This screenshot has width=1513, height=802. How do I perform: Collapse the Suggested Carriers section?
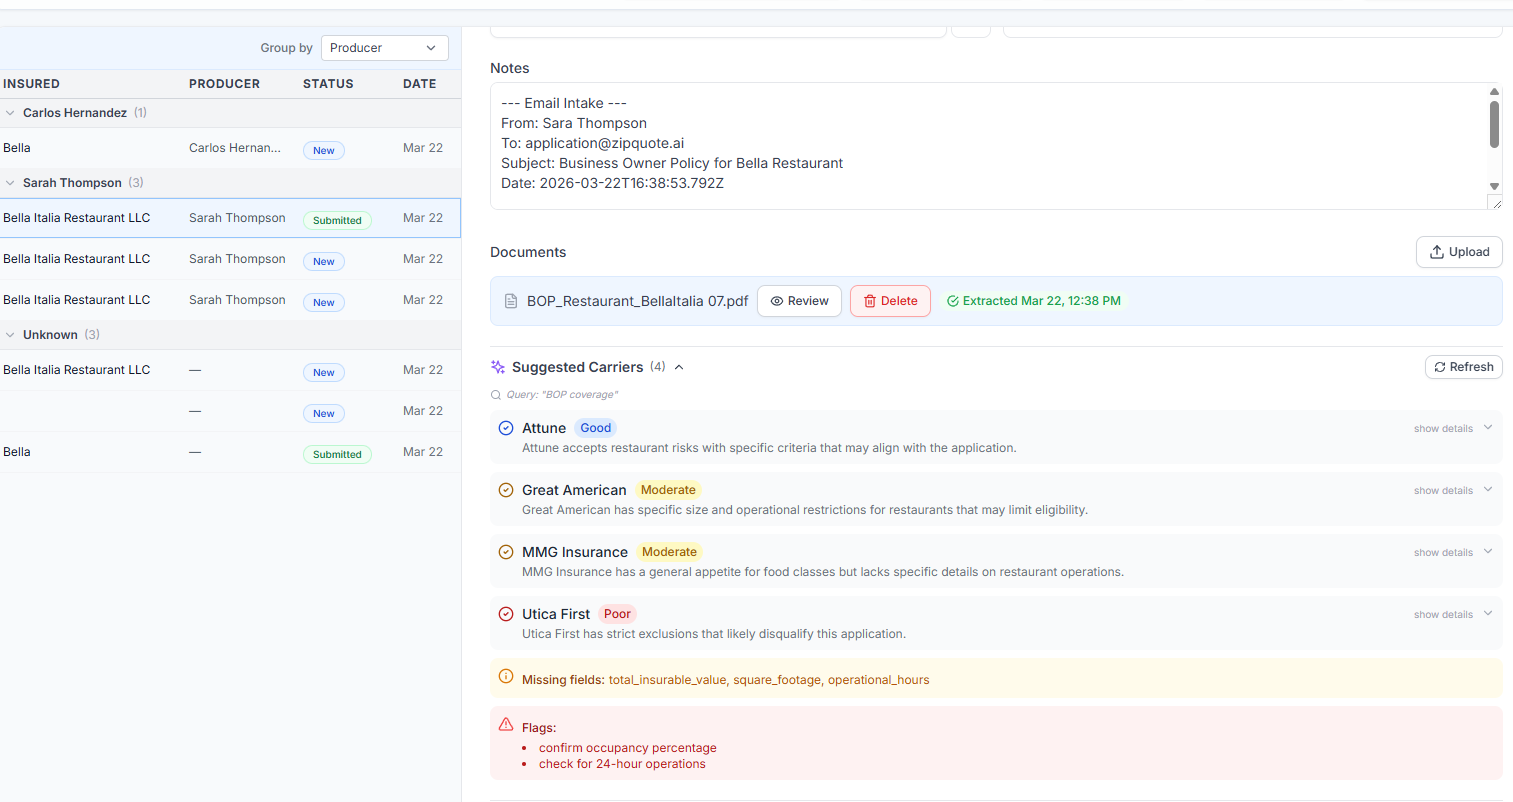click(679, 367)
